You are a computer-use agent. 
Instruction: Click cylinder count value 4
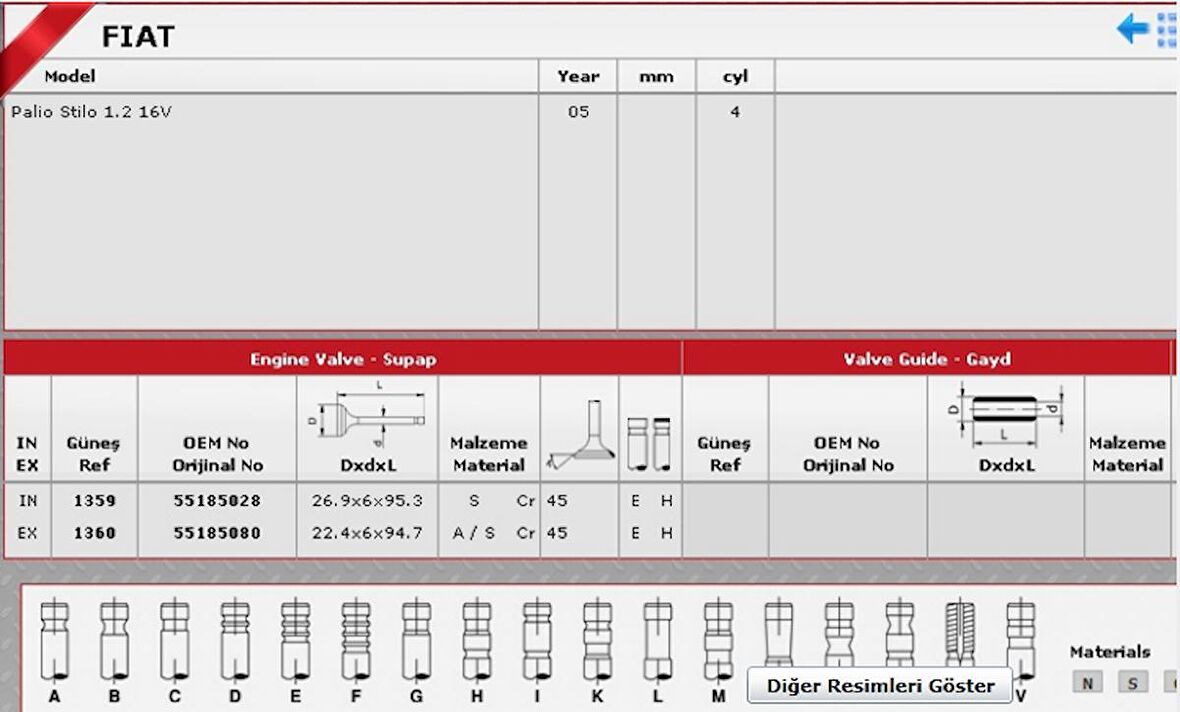pos(735,112)
